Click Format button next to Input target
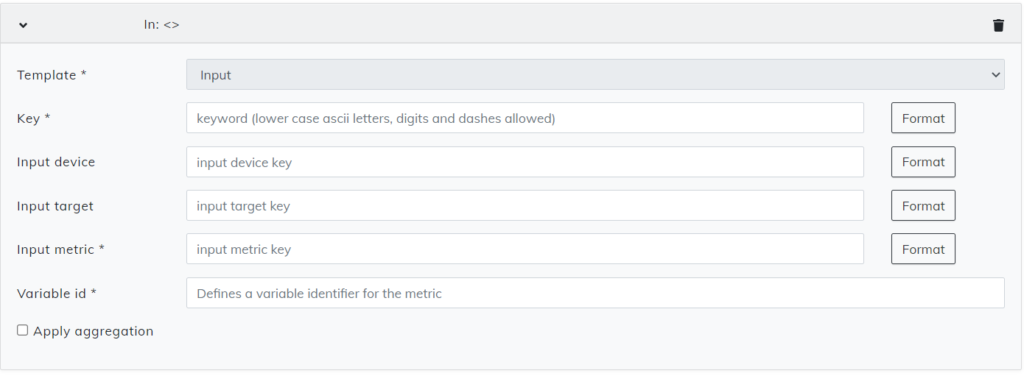The image size is (1024, 376). coord(923,206)
